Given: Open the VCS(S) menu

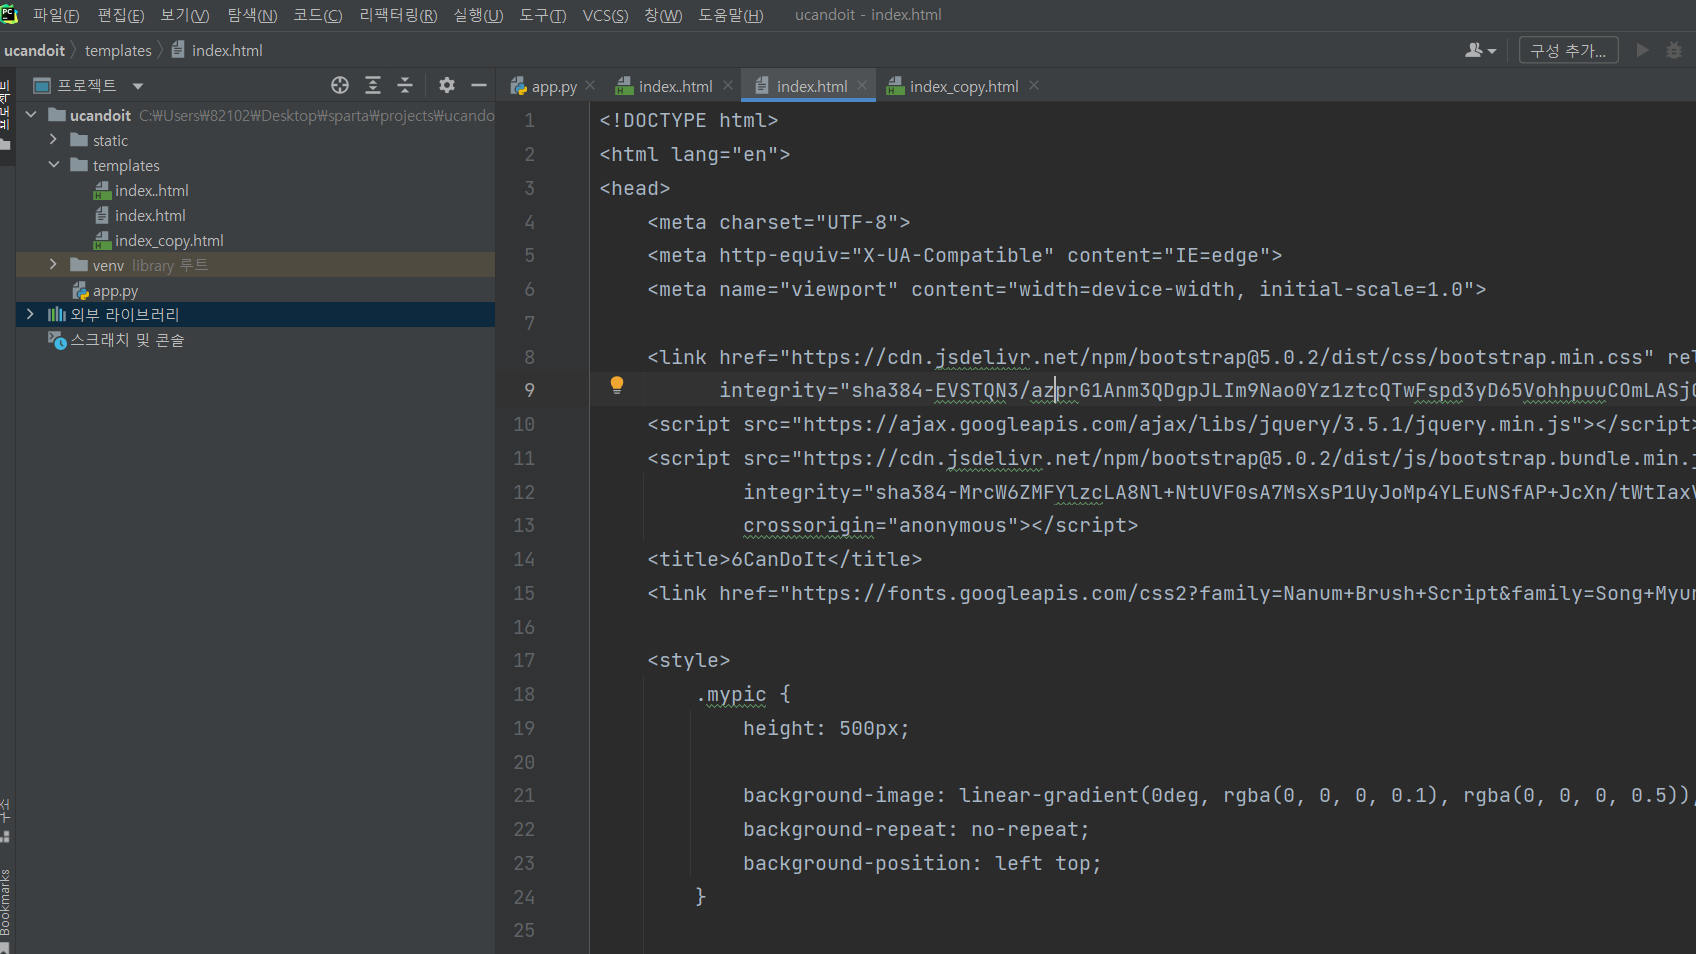Looking at the screenshot, I should pyautogui.click(x=606, y=15).
